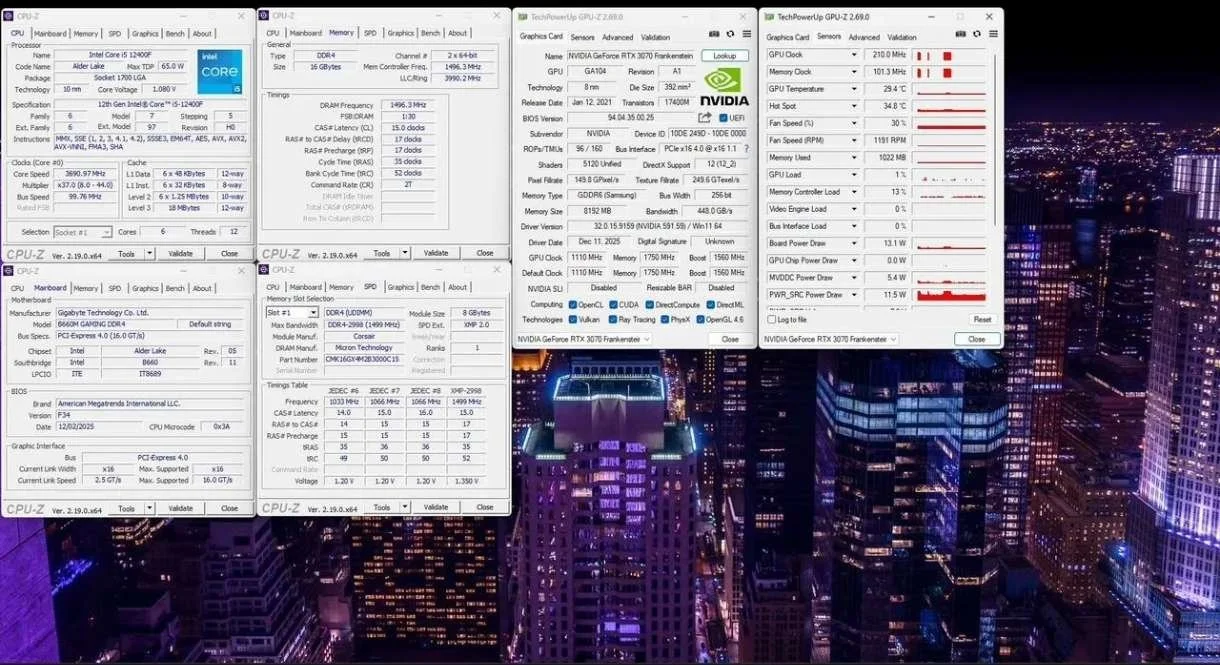Click title bar icon of CPU-Z Motherboard window

(x=9, y=271)
